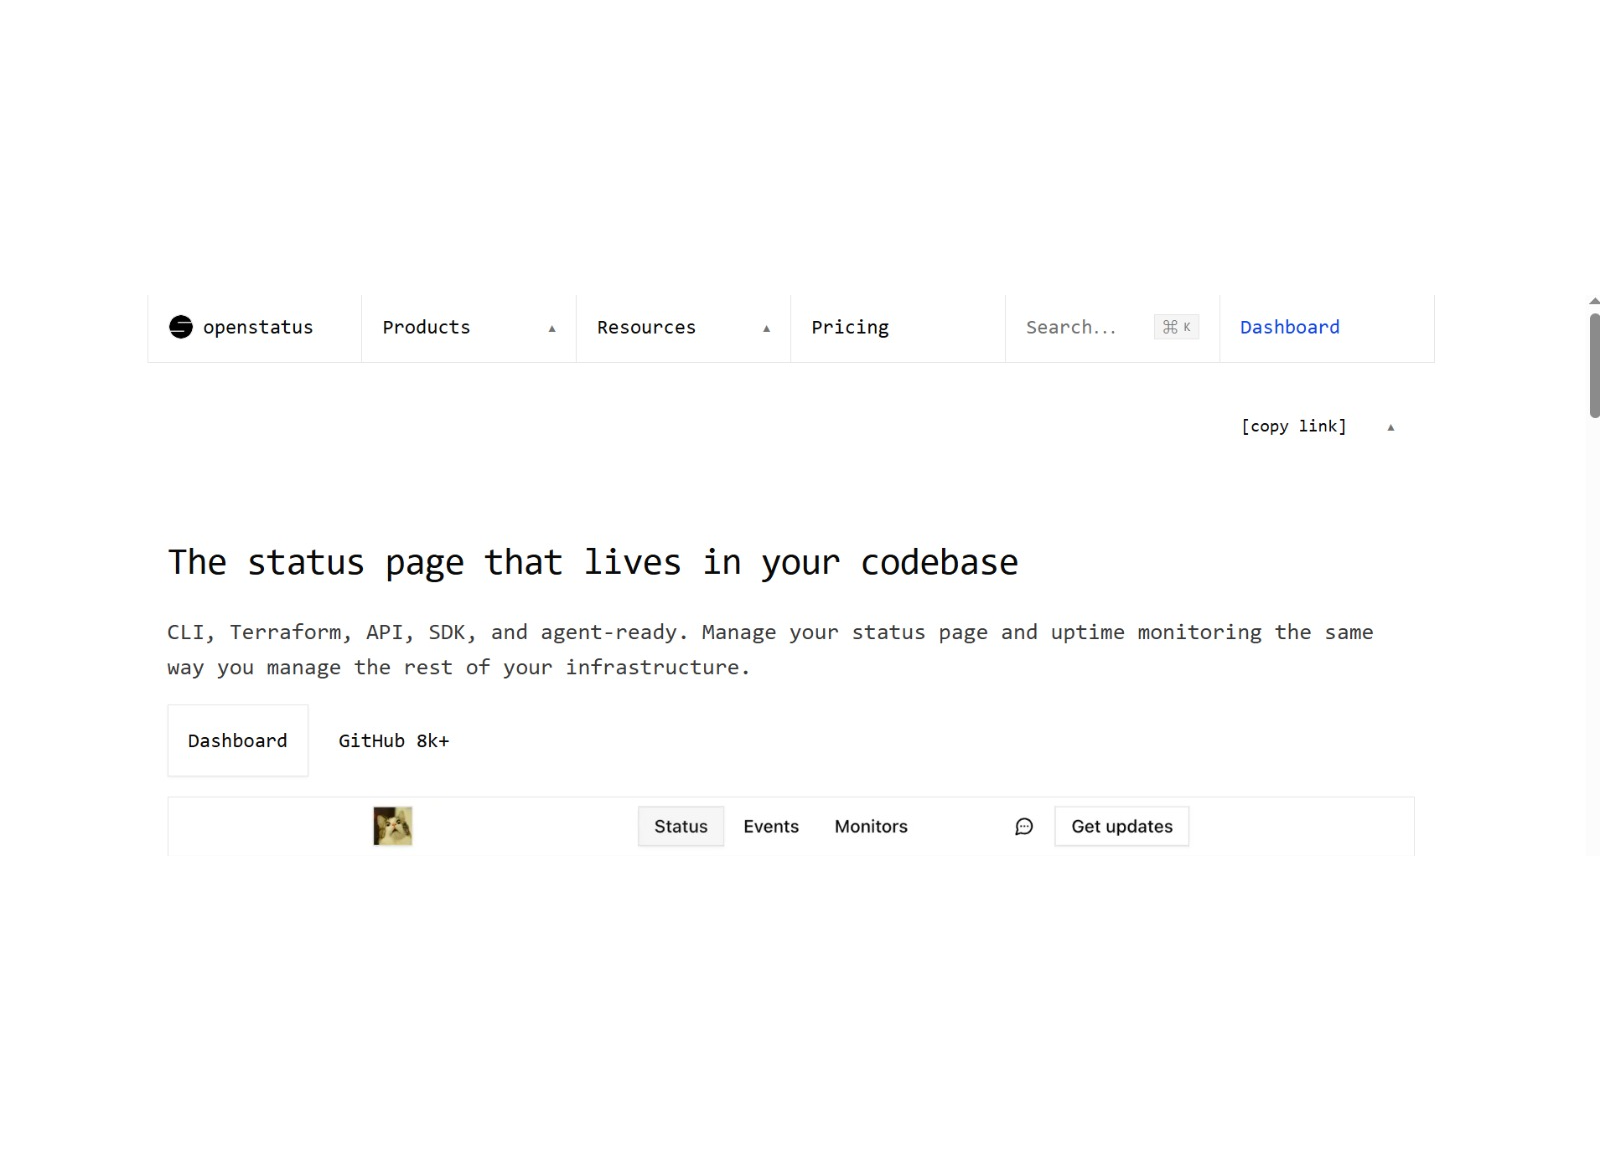Image resolution: width=1600 pixels, height=1152 pixels.
Task: Click the cat avatar thumbnail
Action: point(393,826)
